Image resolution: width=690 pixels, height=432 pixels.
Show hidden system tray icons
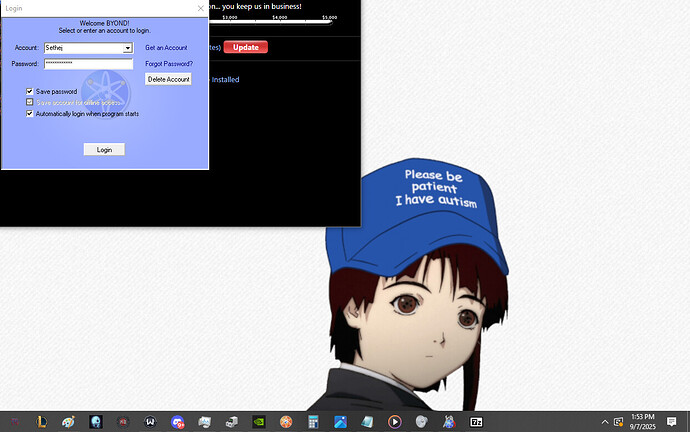coord(605,422)
